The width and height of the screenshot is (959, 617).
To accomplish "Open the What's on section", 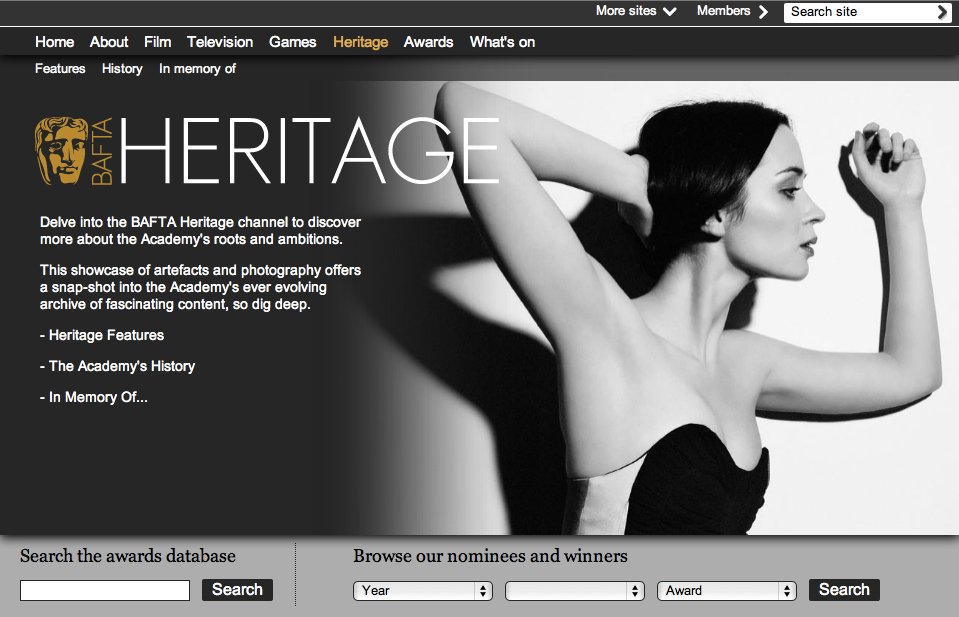I will [x=502, y=42].
